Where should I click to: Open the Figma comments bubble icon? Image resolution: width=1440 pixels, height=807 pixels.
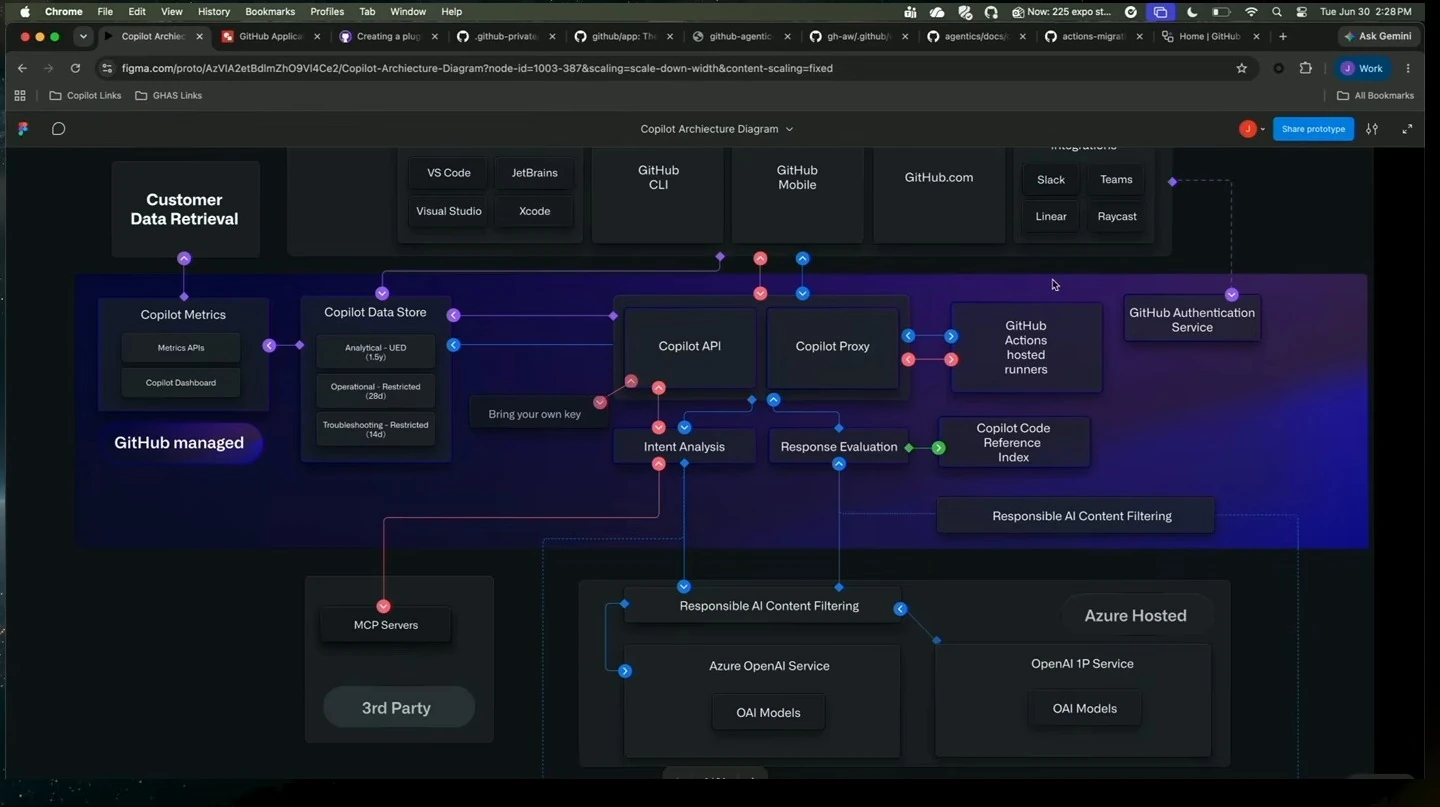click(59, 129)
